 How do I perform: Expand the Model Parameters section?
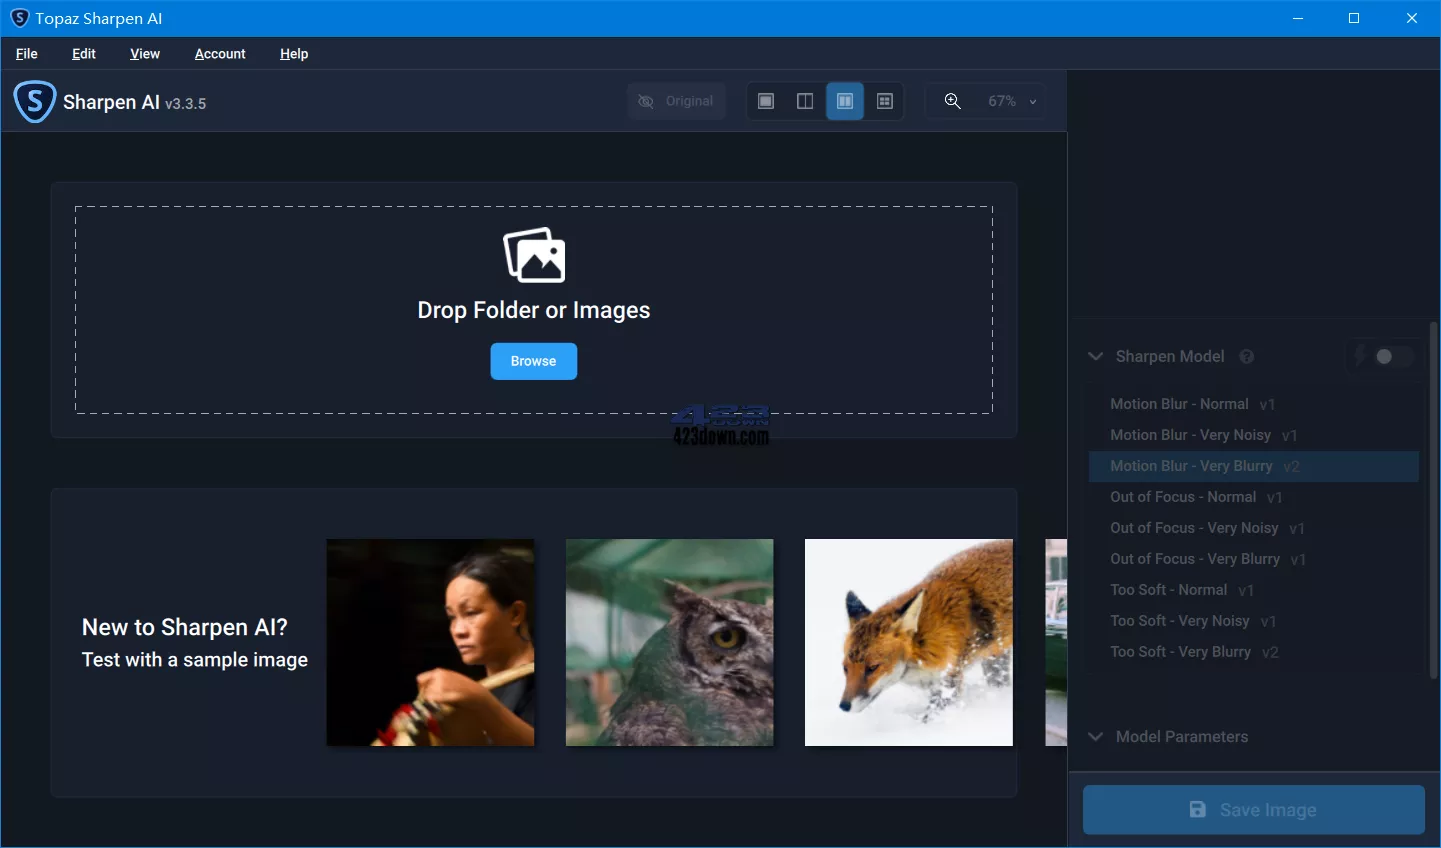pyautogui.click(x=1094, y=737)
